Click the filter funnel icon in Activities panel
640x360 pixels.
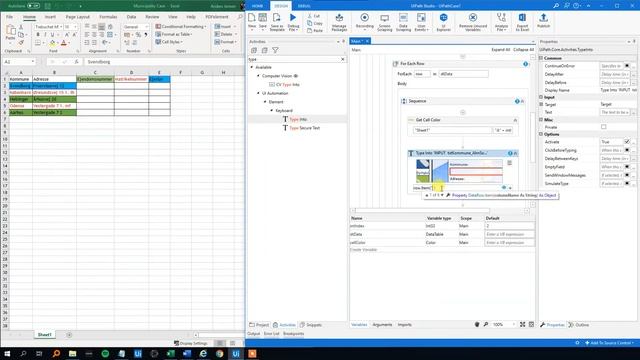coord(276,50)
